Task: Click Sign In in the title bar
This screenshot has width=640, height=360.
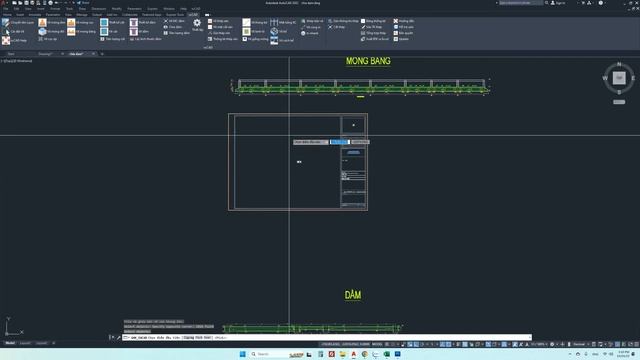Action: [558, 3]
